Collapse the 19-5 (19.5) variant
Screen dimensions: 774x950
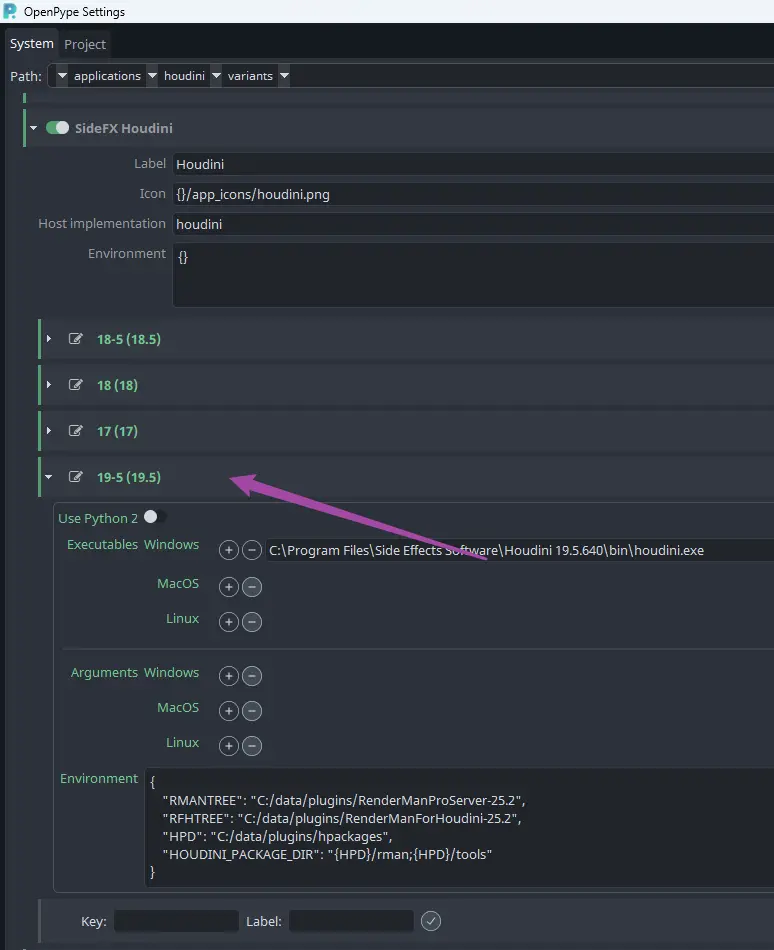coord(49,477)
